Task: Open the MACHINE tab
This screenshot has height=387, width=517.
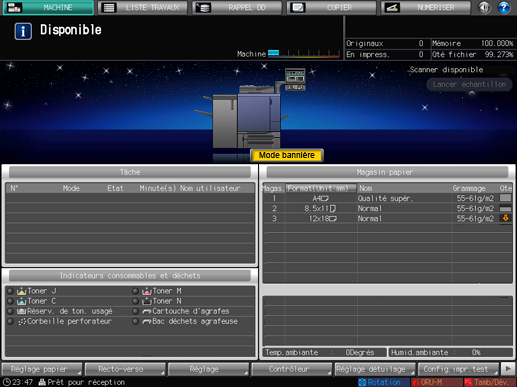Action: pos(48,7)
